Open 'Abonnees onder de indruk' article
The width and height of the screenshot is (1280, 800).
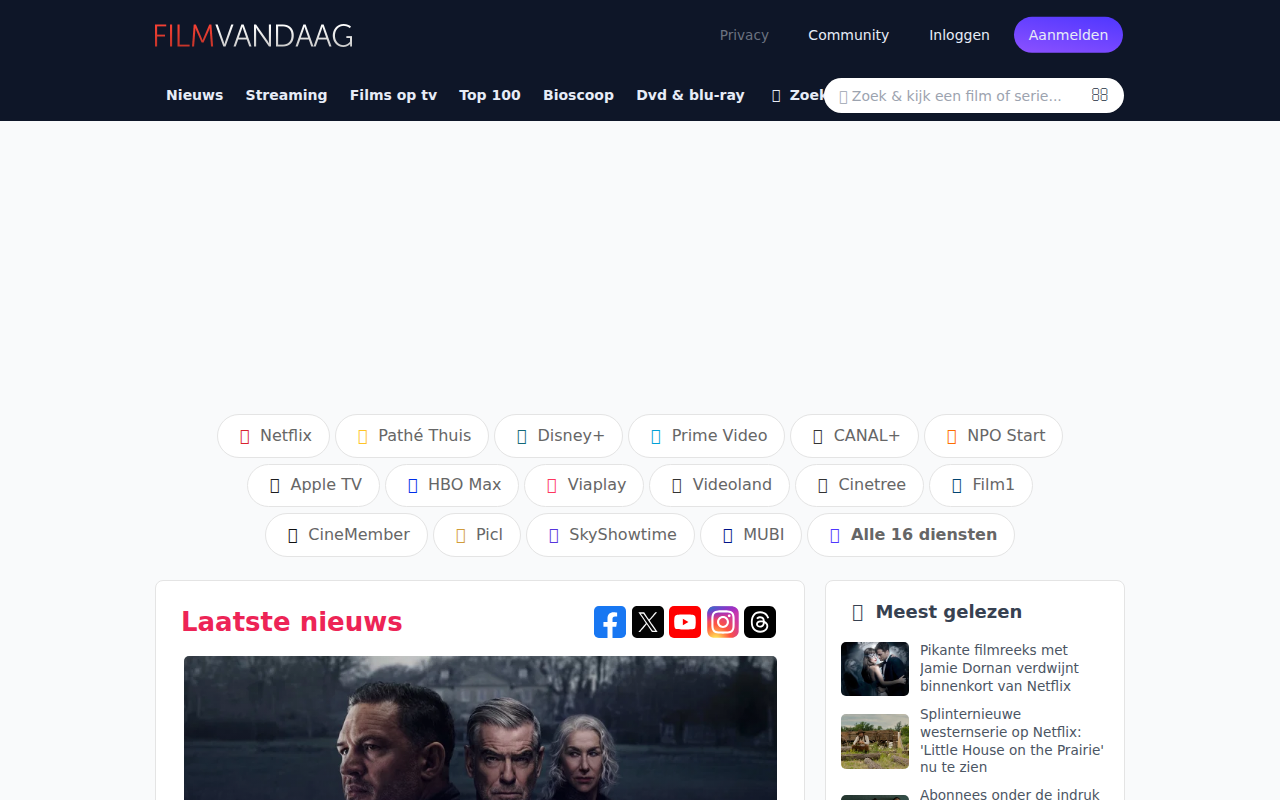coord(1010,794)
